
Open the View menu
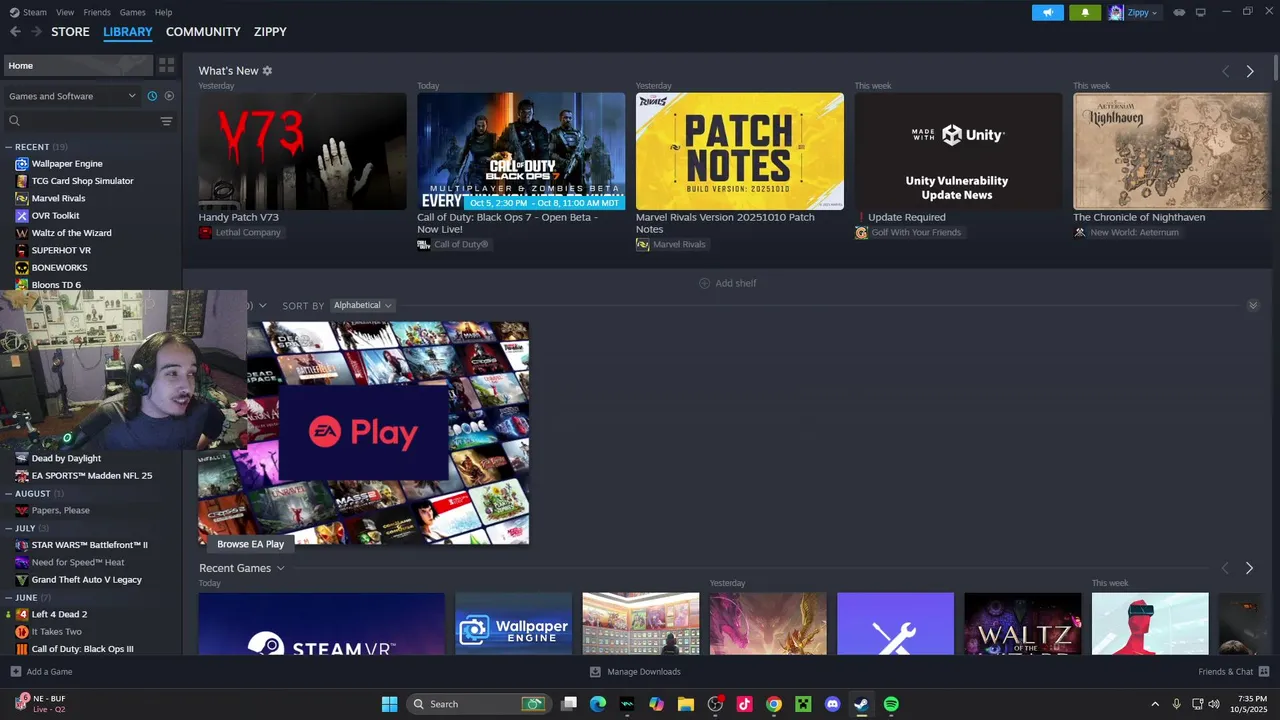point(65,12)
